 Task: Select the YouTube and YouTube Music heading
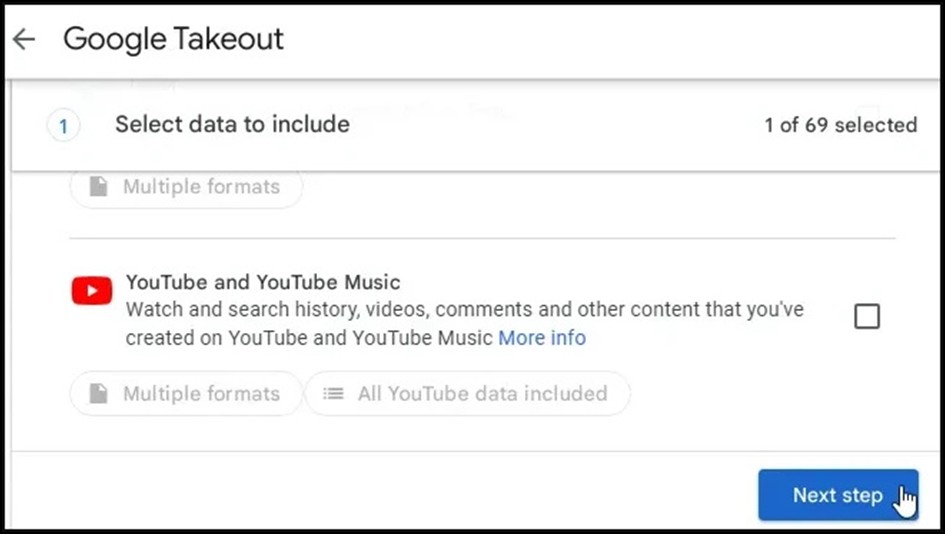point(263,282)
